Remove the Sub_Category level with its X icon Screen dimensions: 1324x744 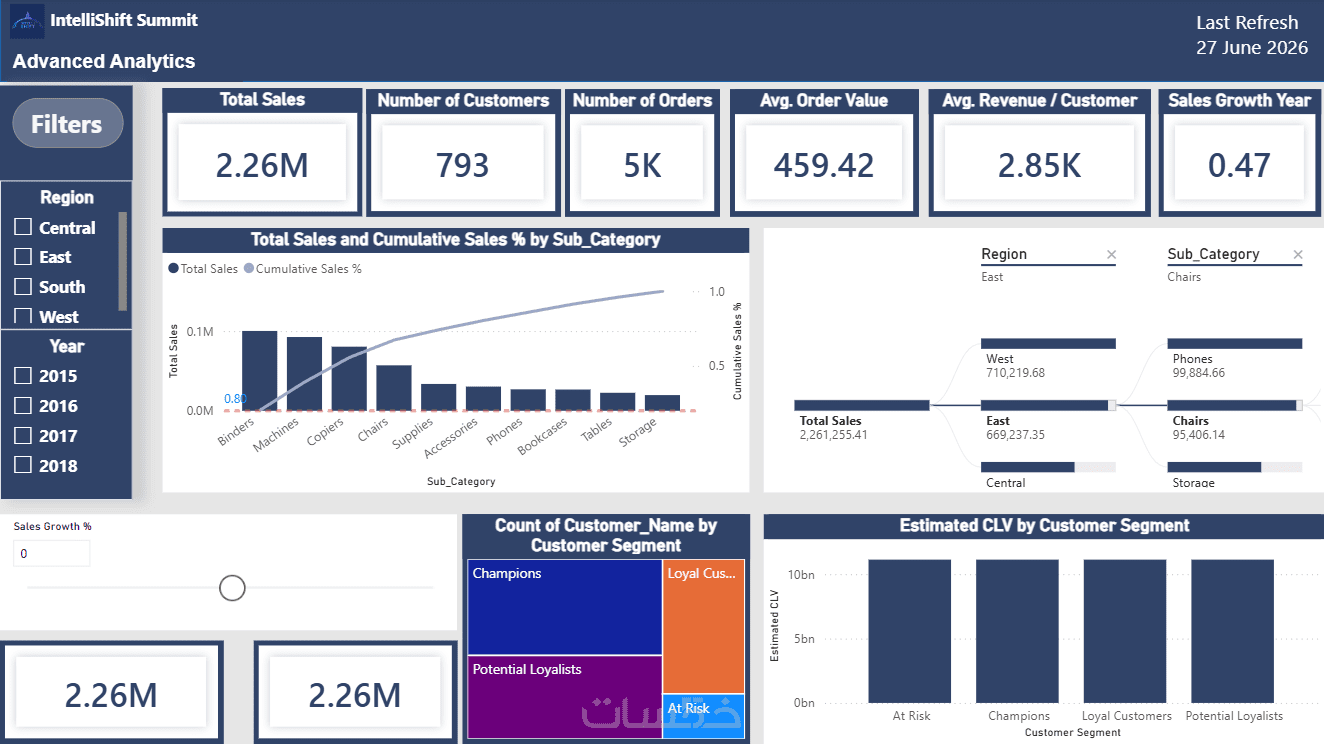tap(1298, 255)
